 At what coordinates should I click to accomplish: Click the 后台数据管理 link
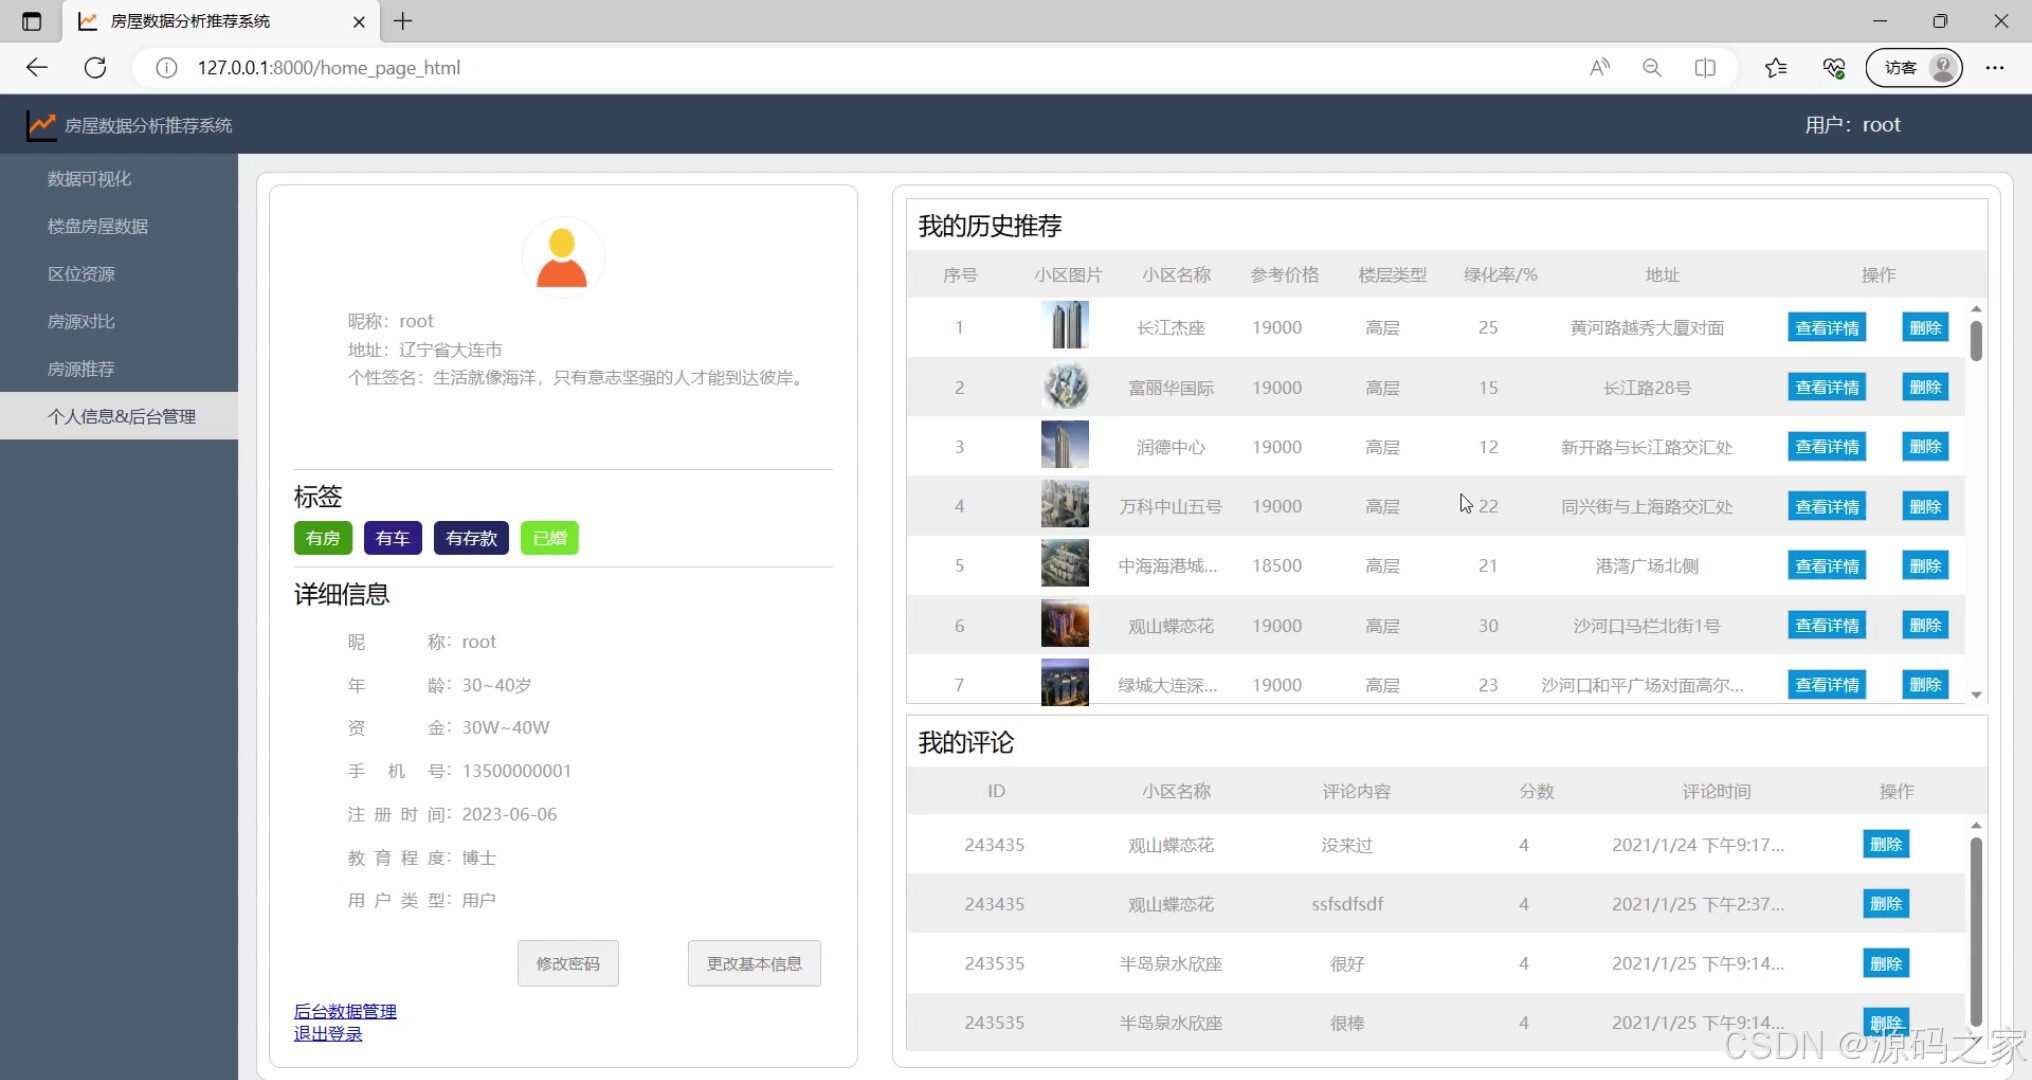coord(344,1011)
